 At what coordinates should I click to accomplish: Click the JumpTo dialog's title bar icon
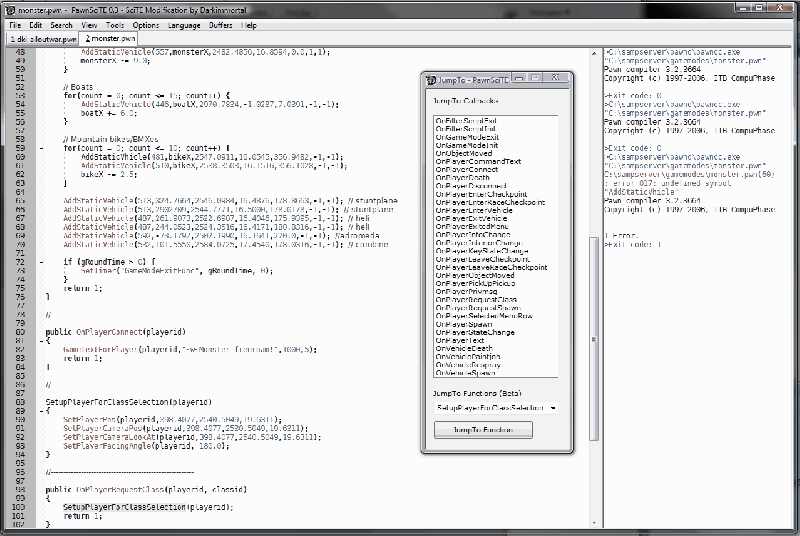[433, 78]
